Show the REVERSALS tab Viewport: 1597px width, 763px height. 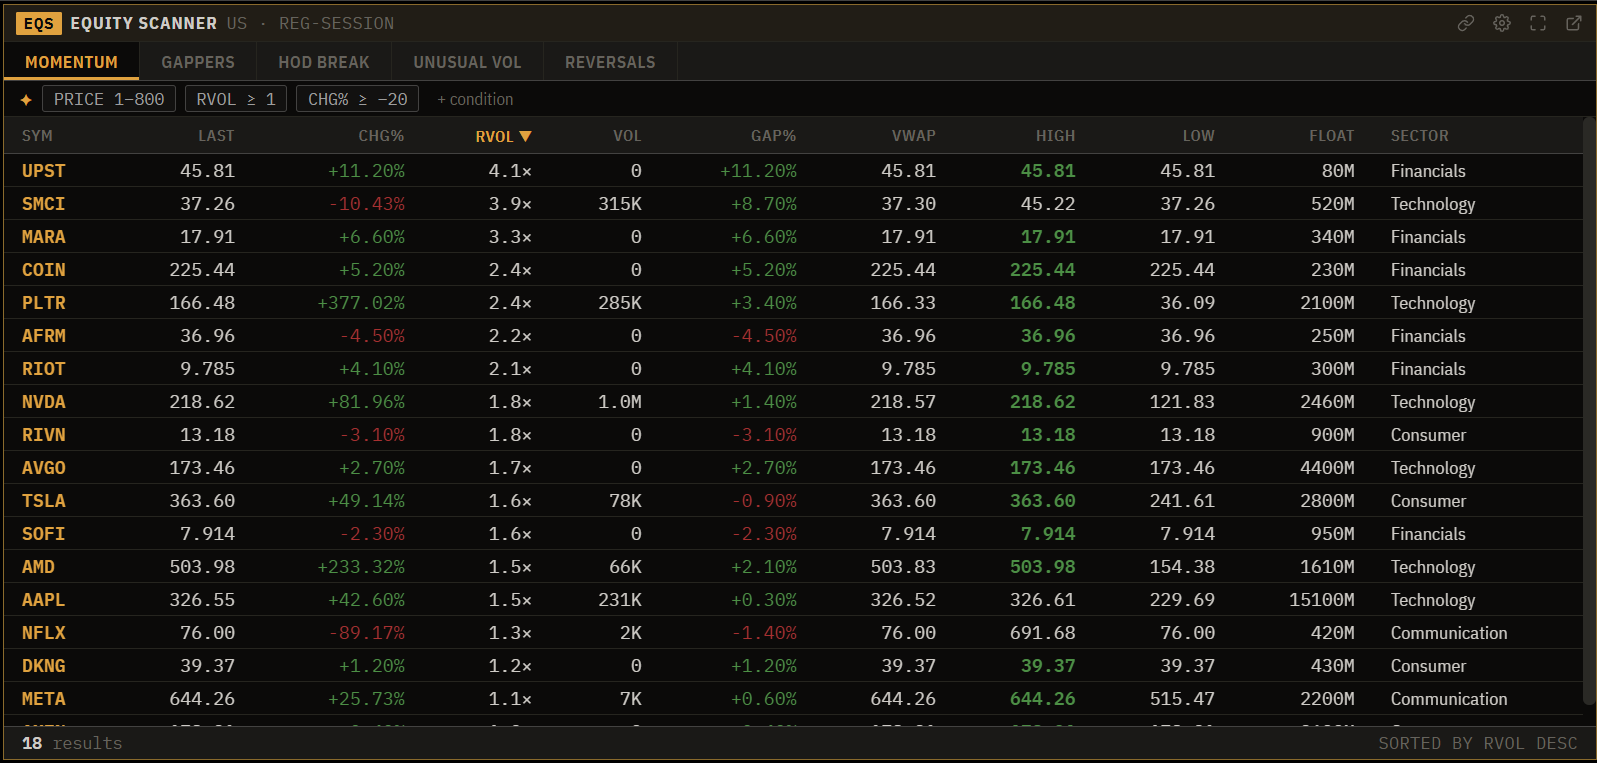coord(610,62)
